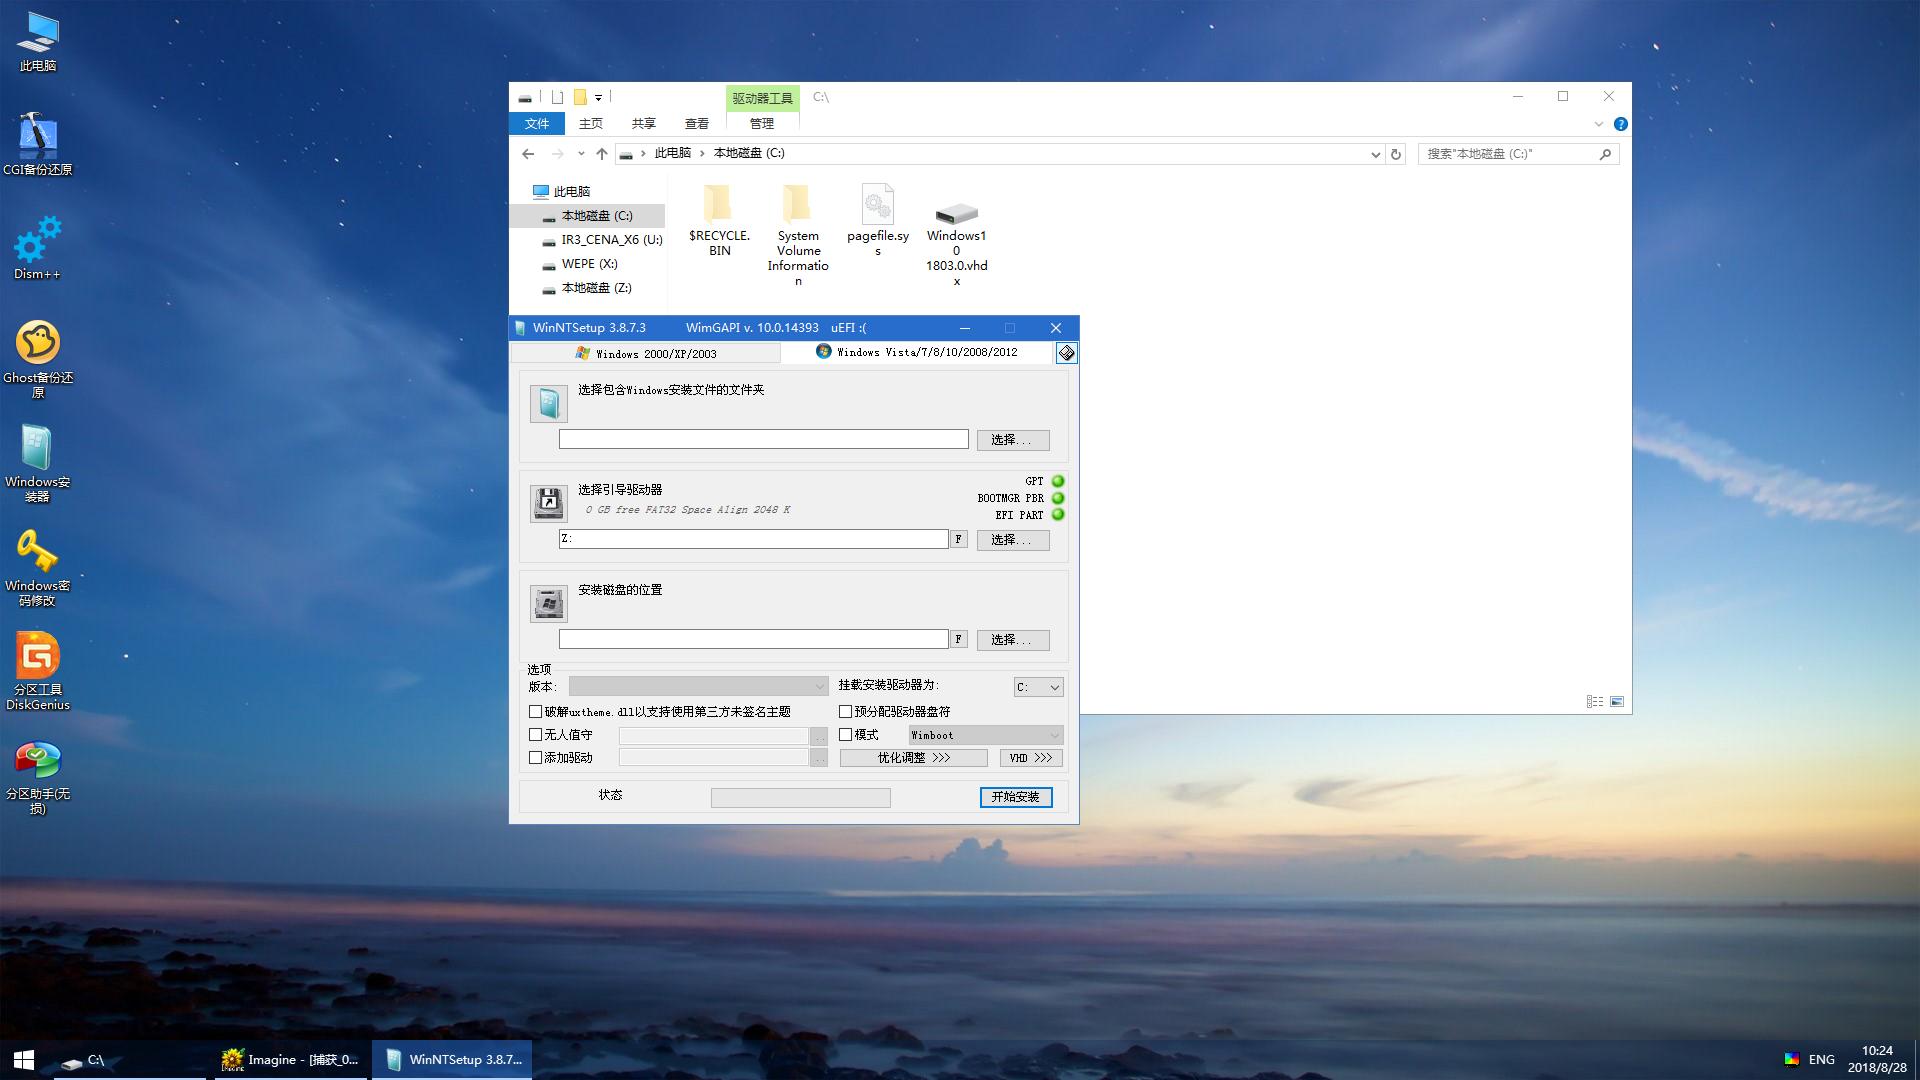Click 选择 for install disk location
Screen dimensions: 1920x1080
(1013, 640)
